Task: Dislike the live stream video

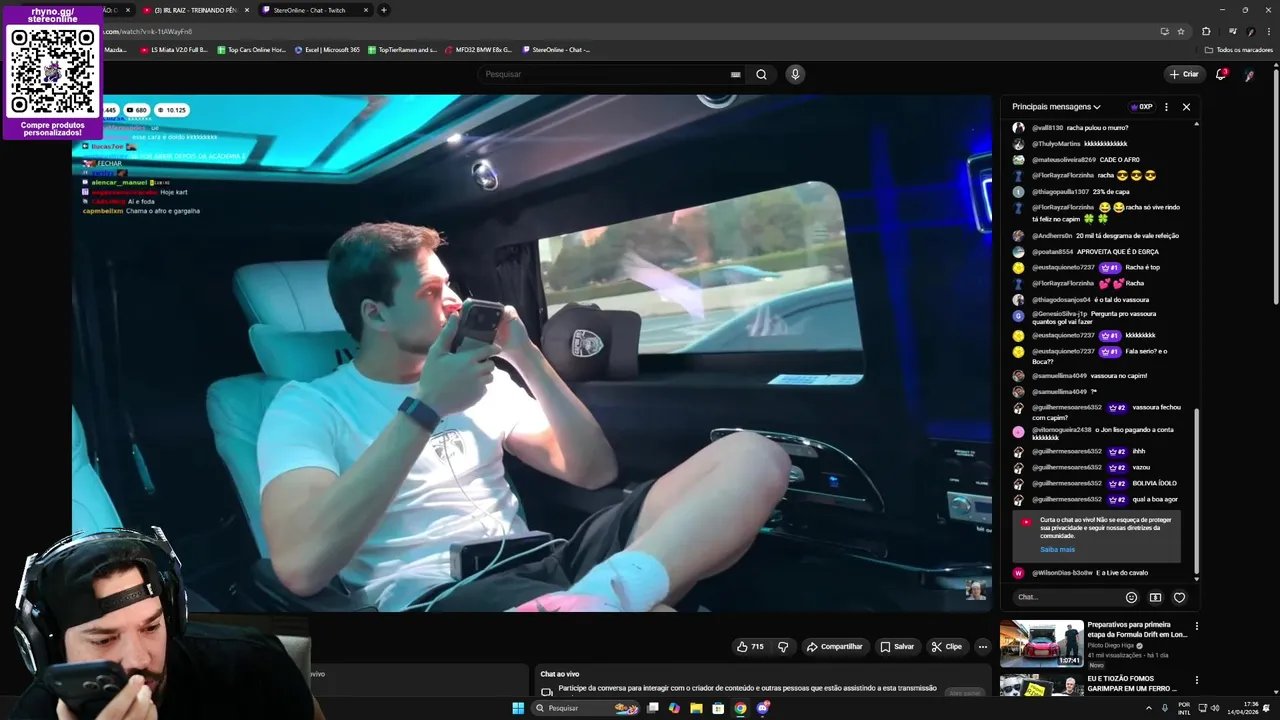Action: 783,647
